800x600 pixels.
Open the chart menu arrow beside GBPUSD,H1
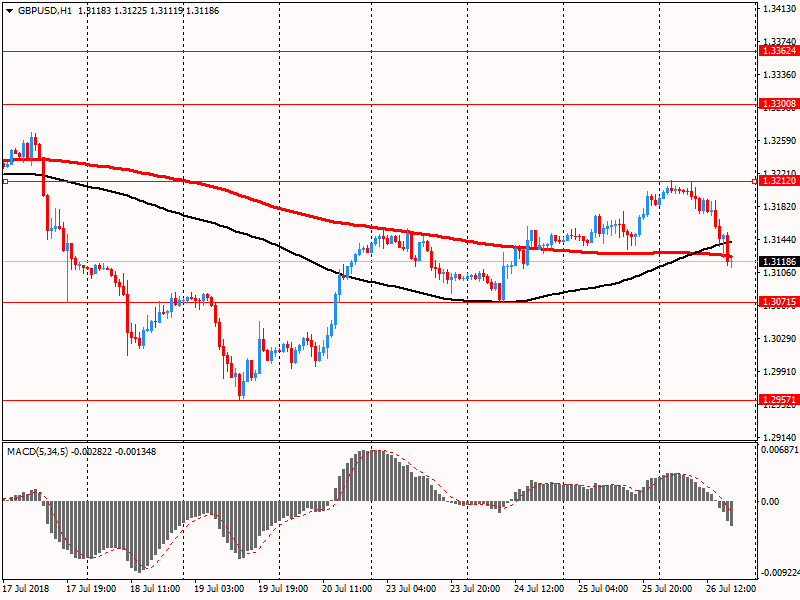tap(9, 11)
